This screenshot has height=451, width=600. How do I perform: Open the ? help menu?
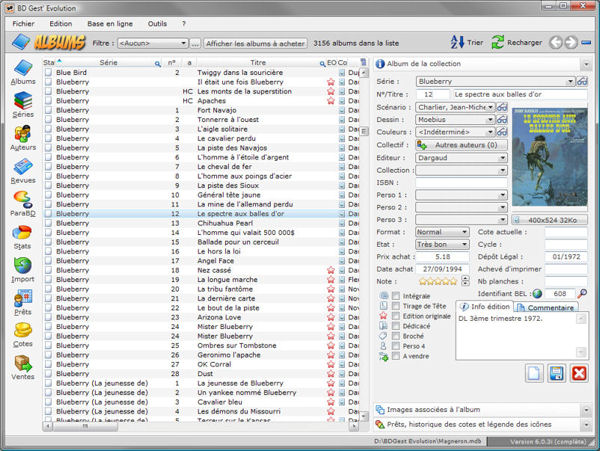pyautogui.click(x=184, y=24)
